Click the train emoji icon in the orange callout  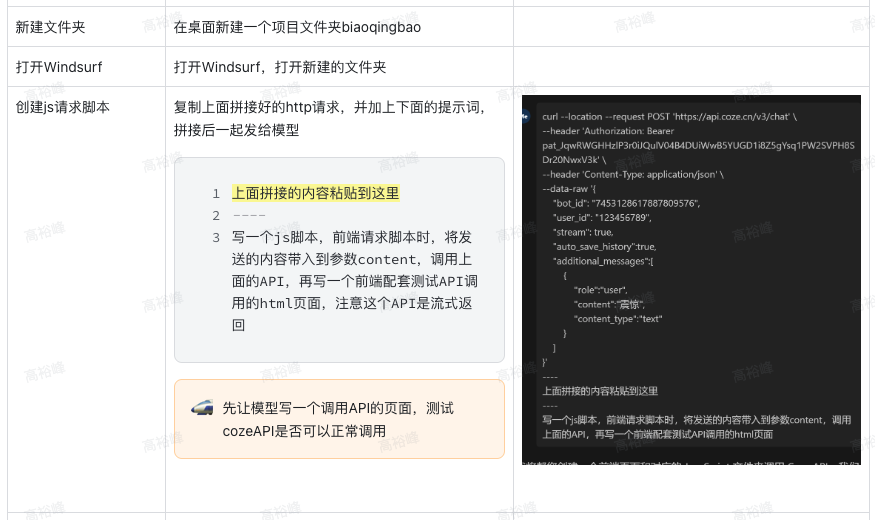point(202,408)
